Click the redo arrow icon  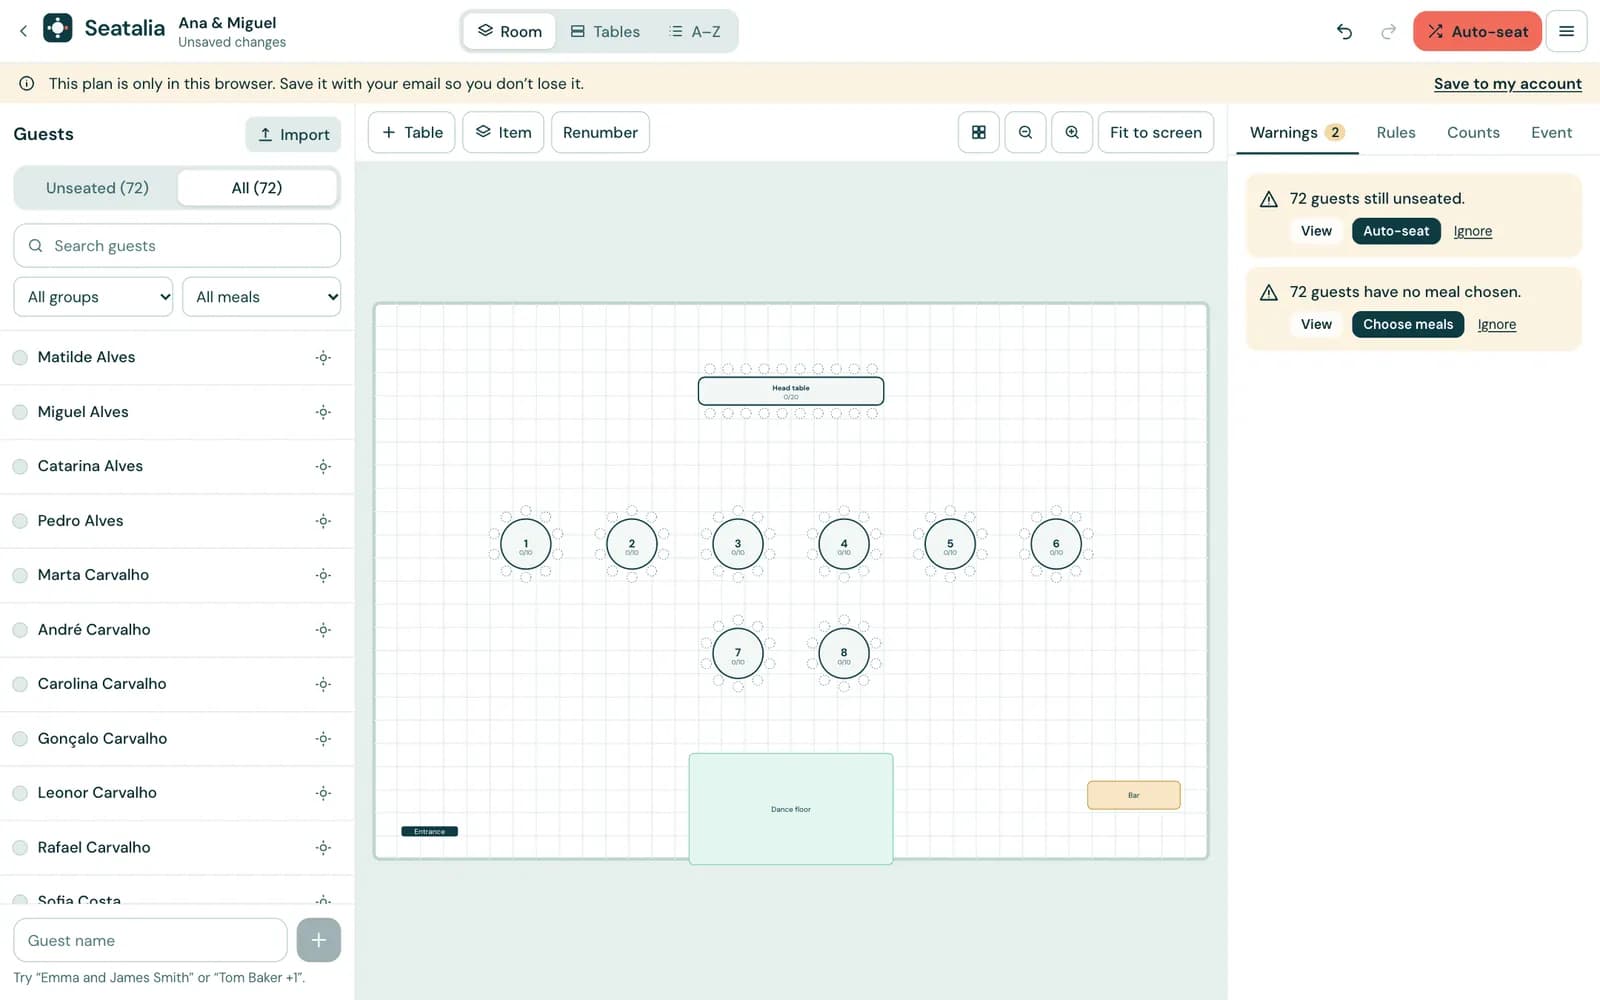pyautogui.click(x=1388, y=32)
